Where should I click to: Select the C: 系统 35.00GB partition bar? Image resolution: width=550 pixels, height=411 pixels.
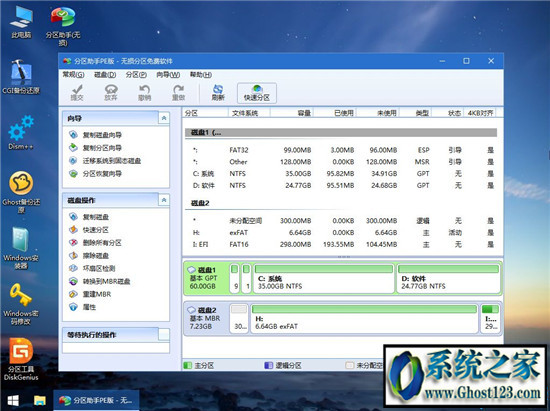(x=324, y=278)
